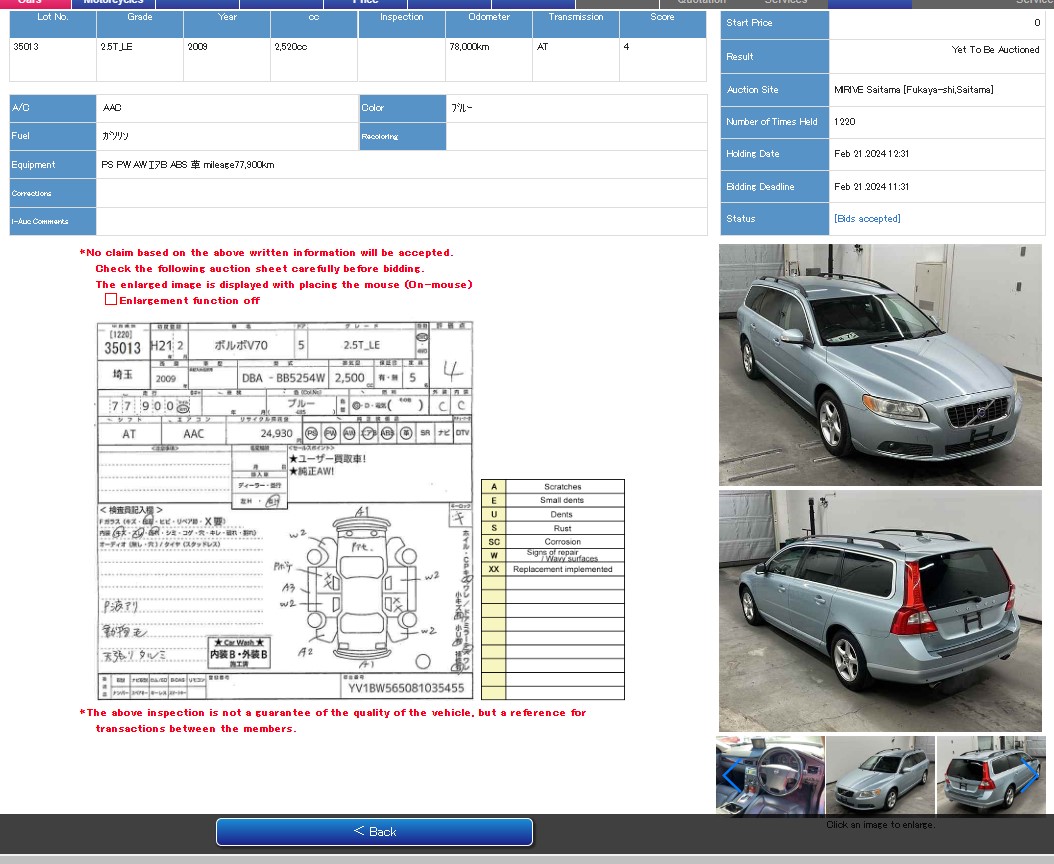Viewport: 1054px width, 864px height.
Task: Open the Motorcycles tab in top navigation
Action: click(x=113, y=3)
